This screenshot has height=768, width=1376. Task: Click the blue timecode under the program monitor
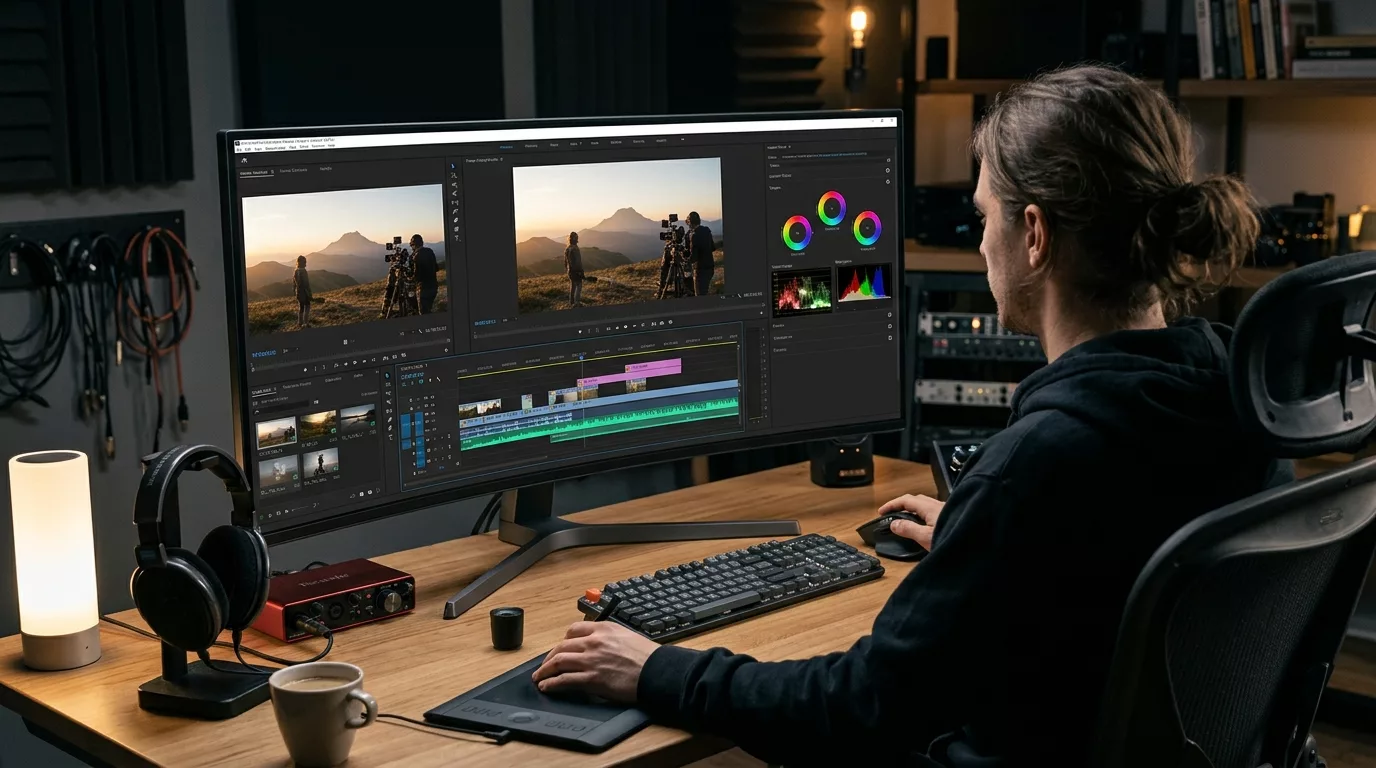486,323
